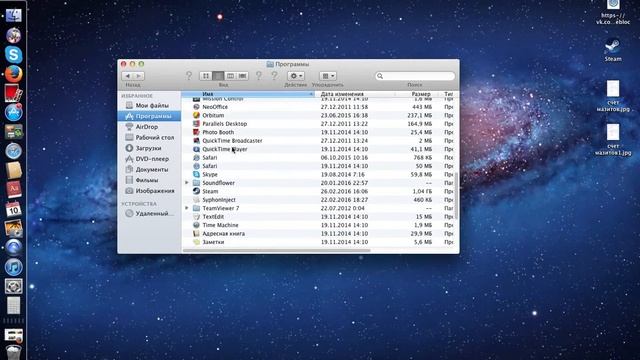Click the Soundflower date 20.01.2016 22:57
Viewport: 640px width, 360px height.
pos(344,183)
